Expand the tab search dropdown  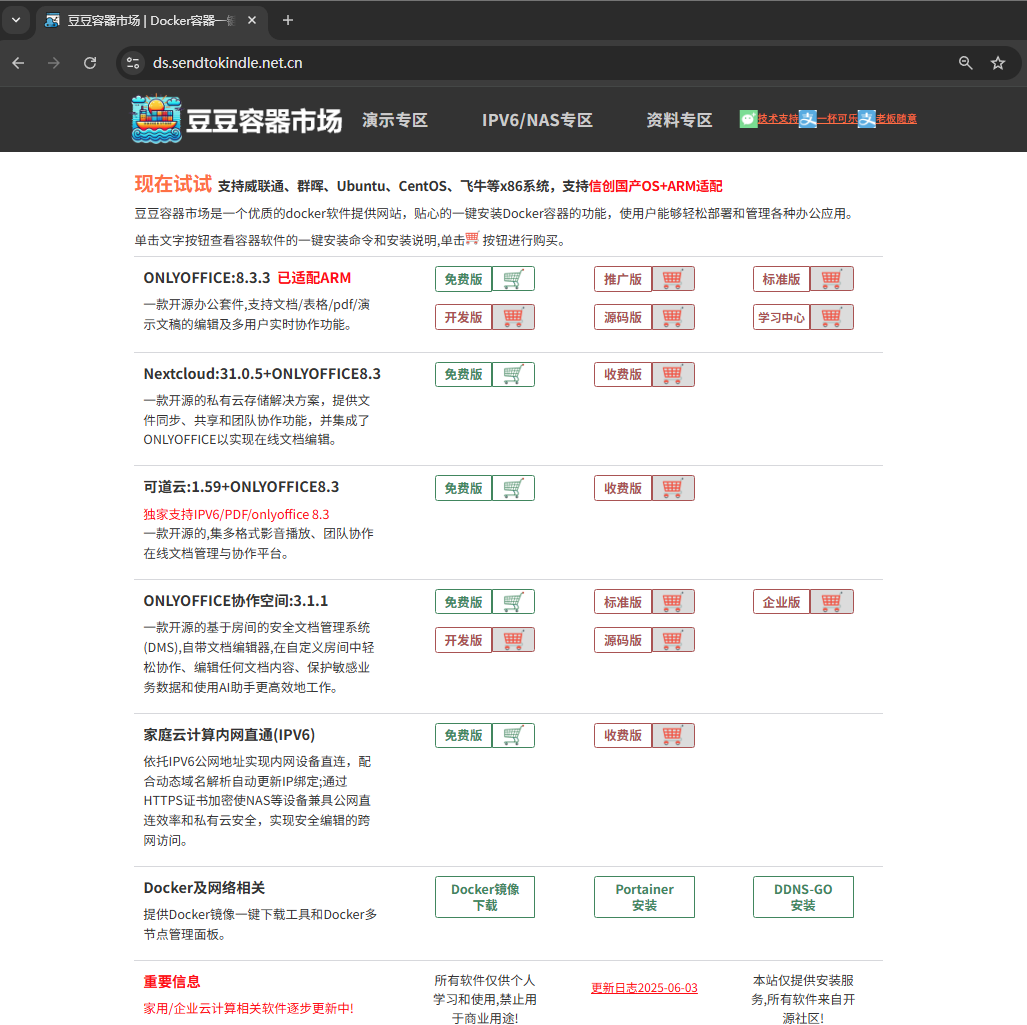pyautogui.click(x=16, y=20)
